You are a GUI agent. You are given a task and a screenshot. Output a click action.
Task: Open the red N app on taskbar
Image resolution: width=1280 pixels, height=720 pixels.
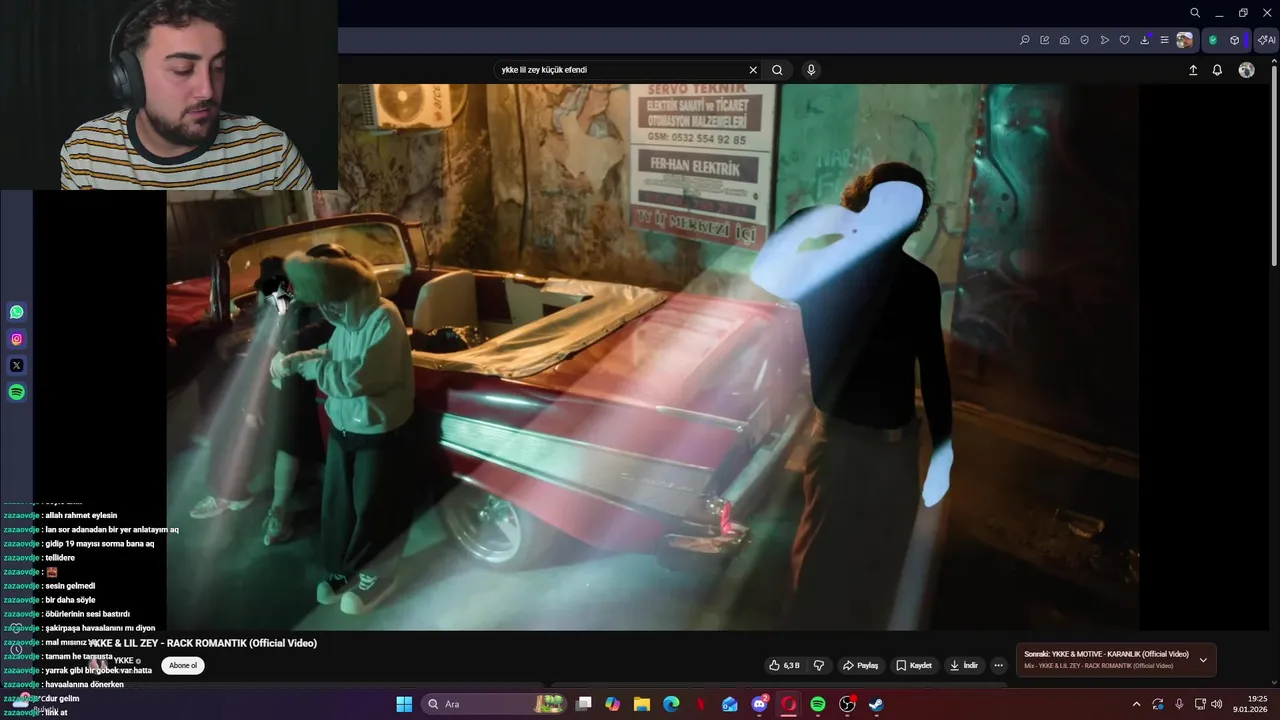coord(701,704)
